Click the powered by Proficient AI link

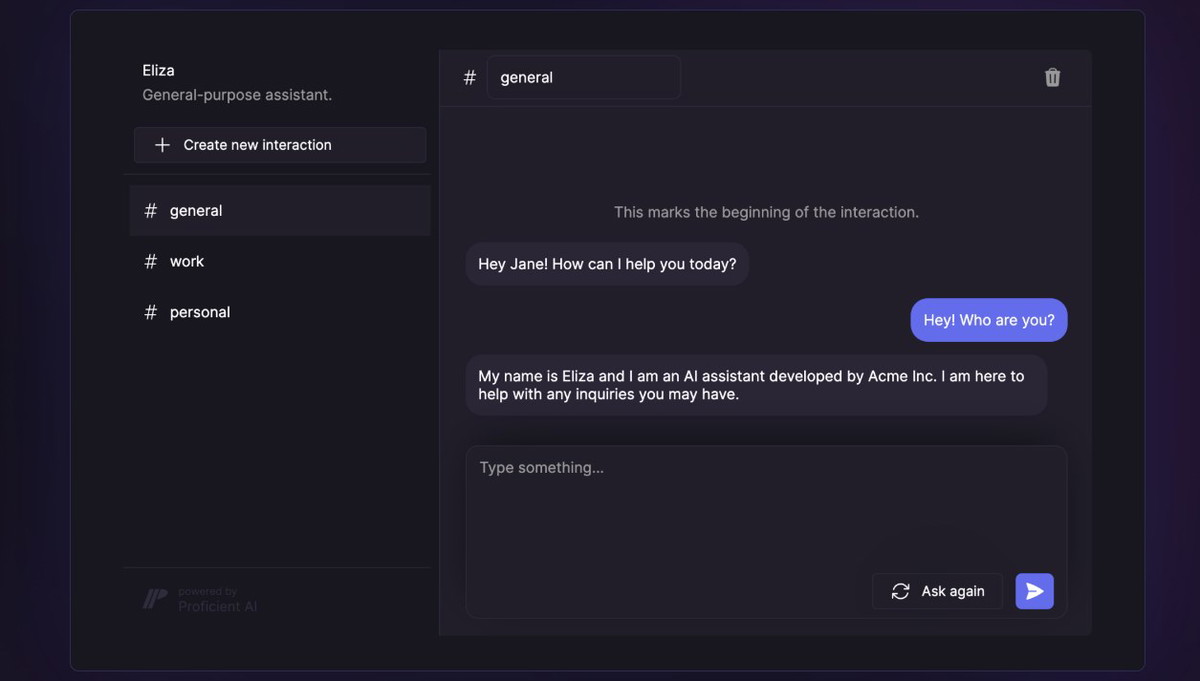pyautogui.click(x=200, y=599)
